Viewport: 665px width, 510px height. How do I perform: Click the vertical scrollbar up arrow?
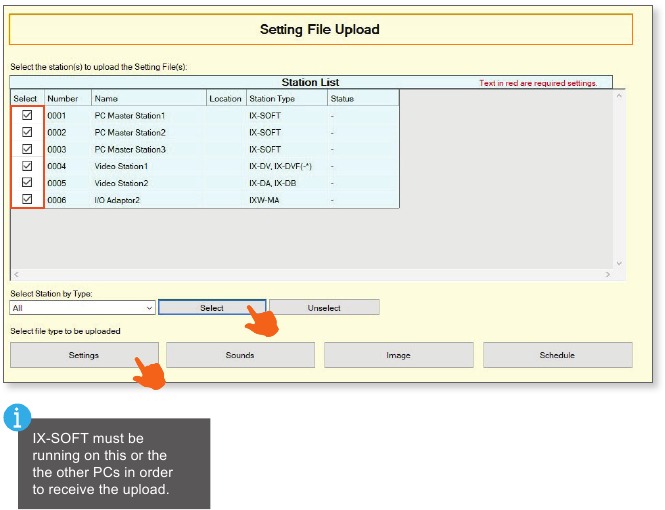[x=619, y=96]
